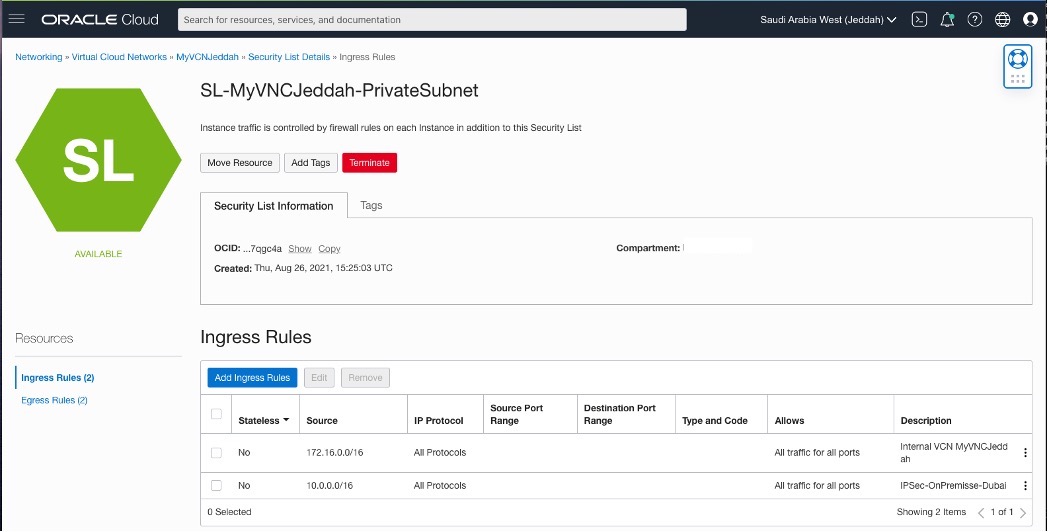Expand the Saudi Arabia West region dropdown
The image size is (1048, 532).
(x=827, y=19)
